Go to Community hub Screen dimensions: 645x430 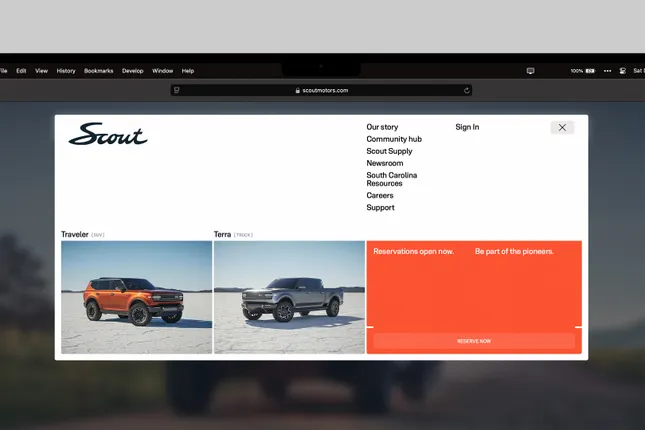point(394,139)
